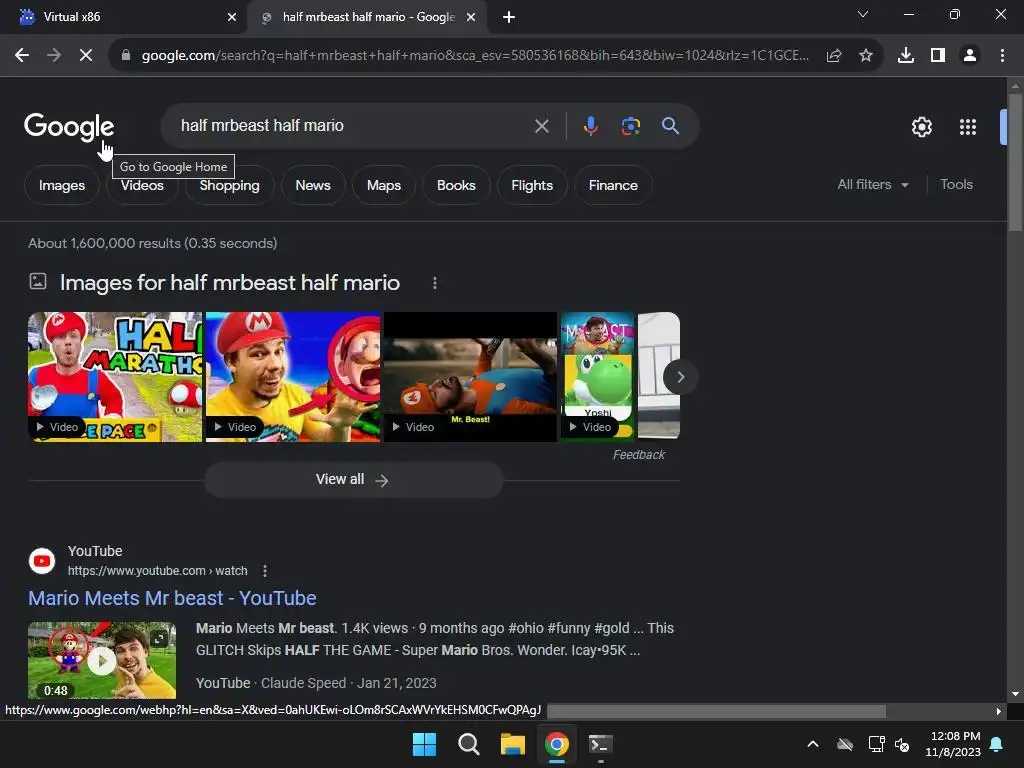The height and width of the screenshot is (768, 1024).
Task: Clear the search box with the X icon
Action: point(541,126)
